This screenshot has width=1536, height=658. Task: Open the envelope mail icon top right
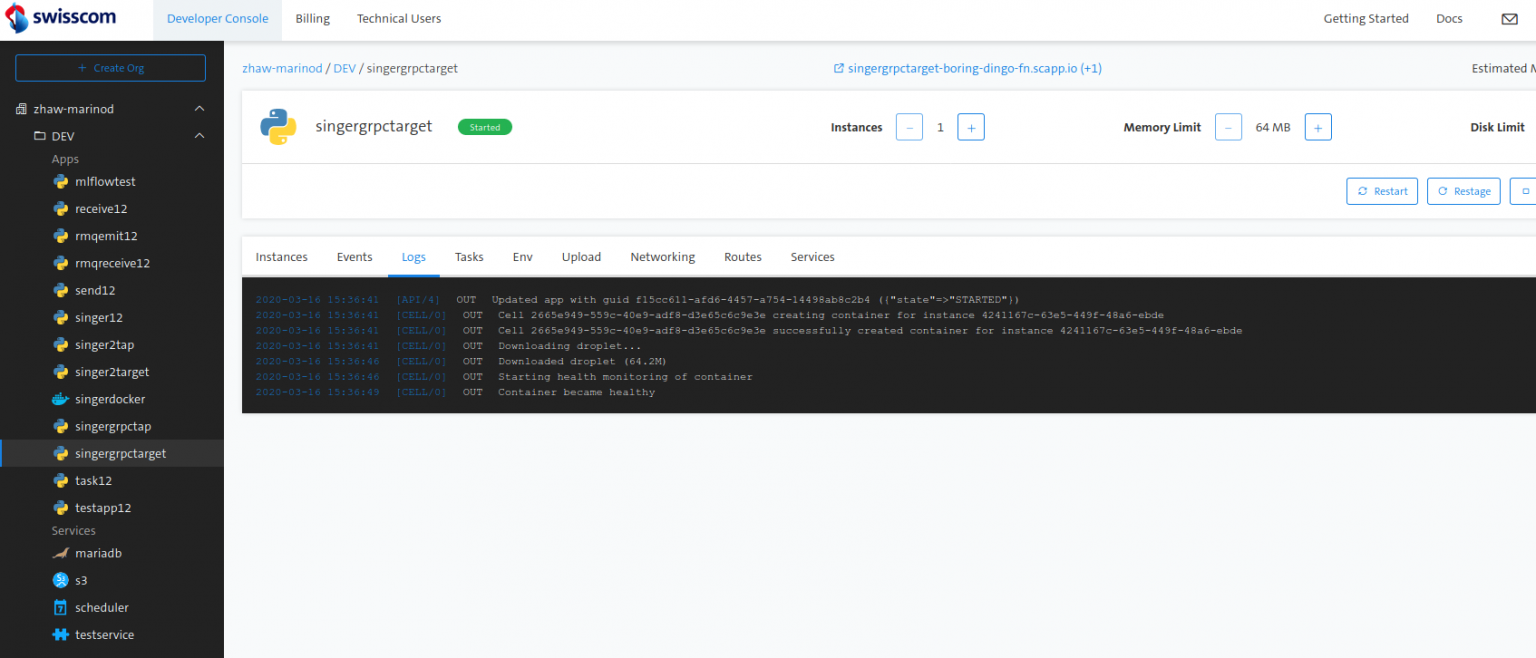1510,18
